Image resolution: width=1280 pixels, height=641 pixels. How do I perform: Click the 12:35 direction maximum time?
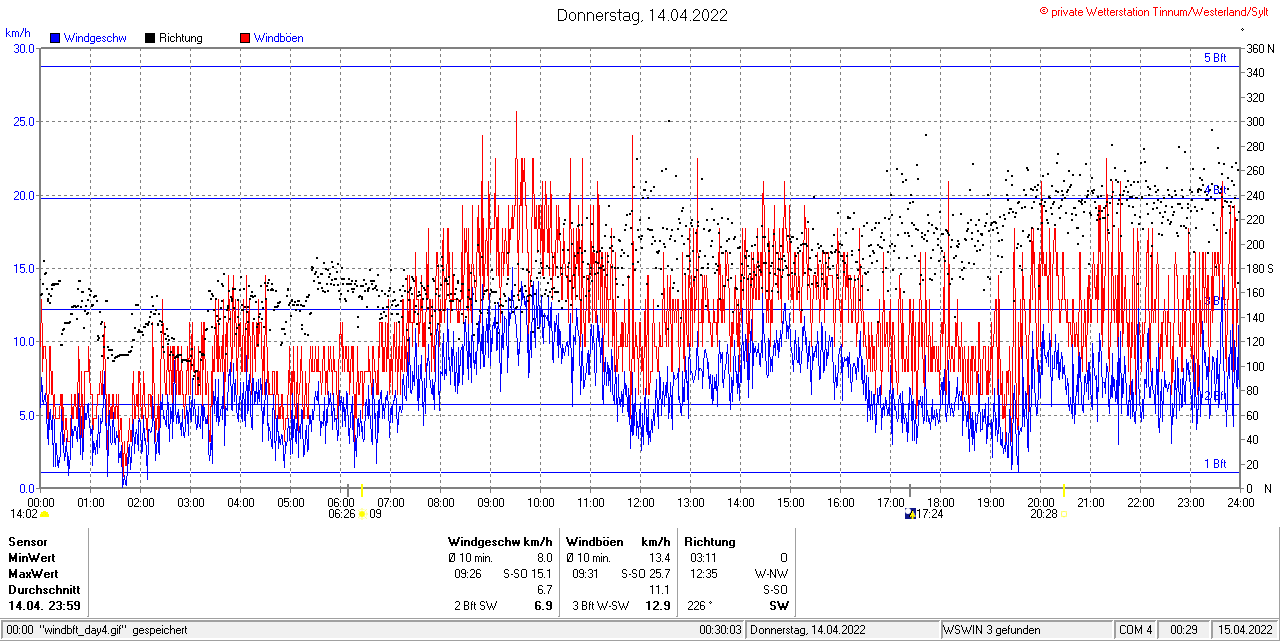[703, 574]
